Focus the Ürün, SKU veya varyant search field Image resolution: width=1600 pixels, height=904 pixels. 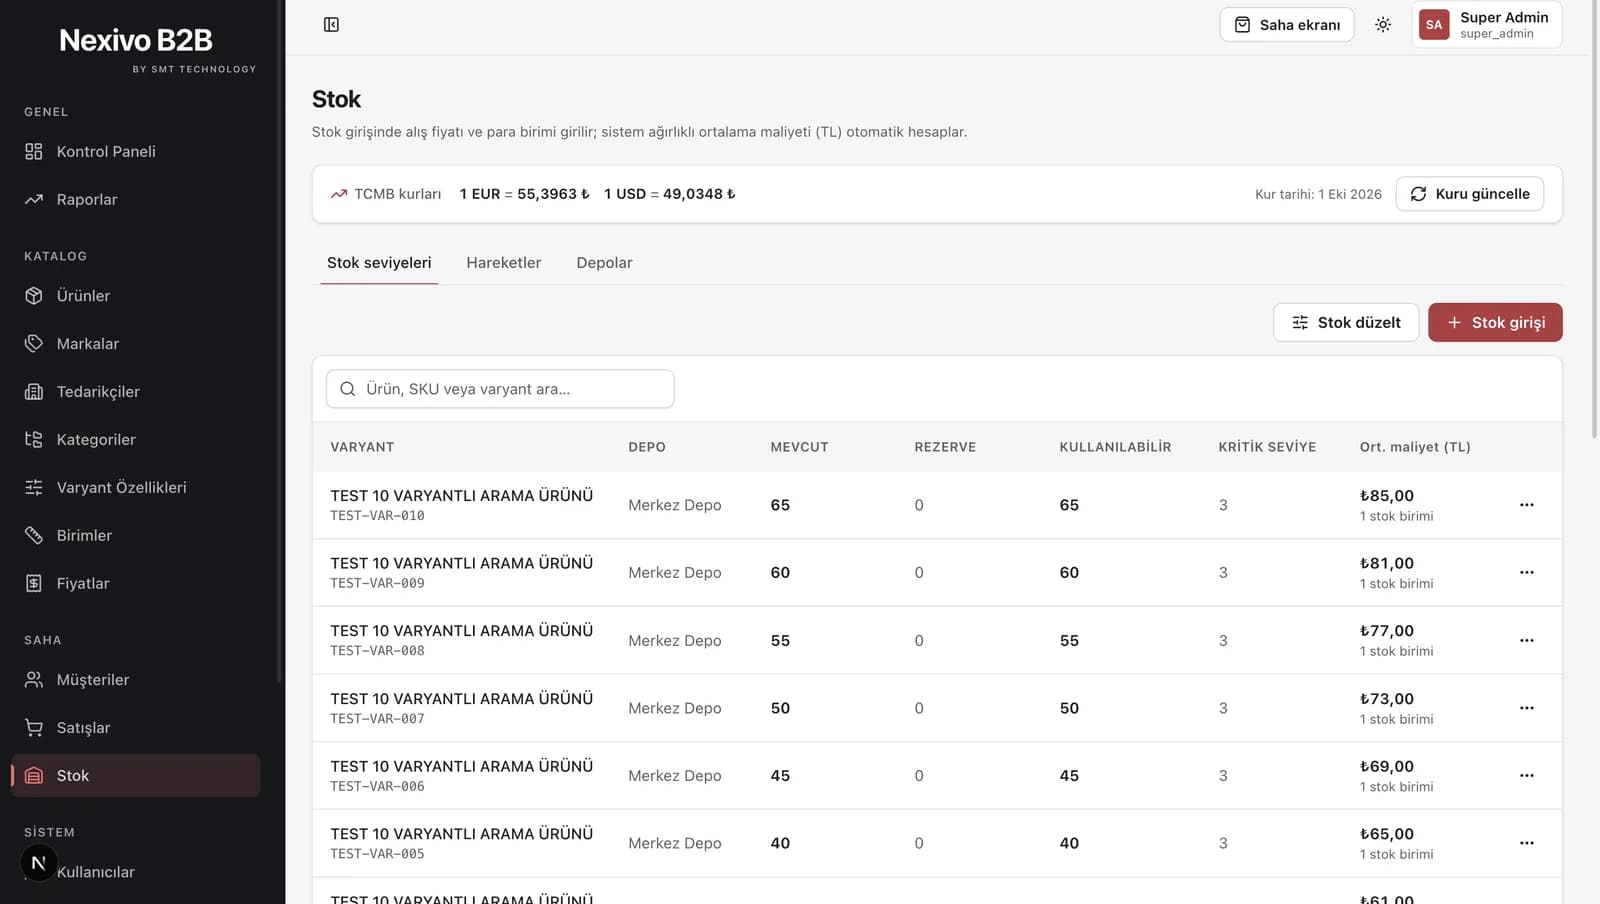coord(500,389)
